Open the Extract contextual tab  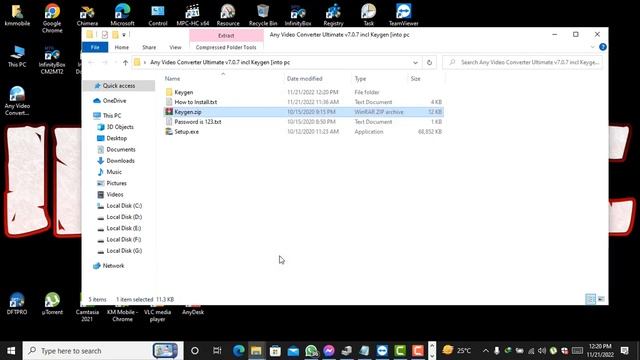(x=226, y=36)
